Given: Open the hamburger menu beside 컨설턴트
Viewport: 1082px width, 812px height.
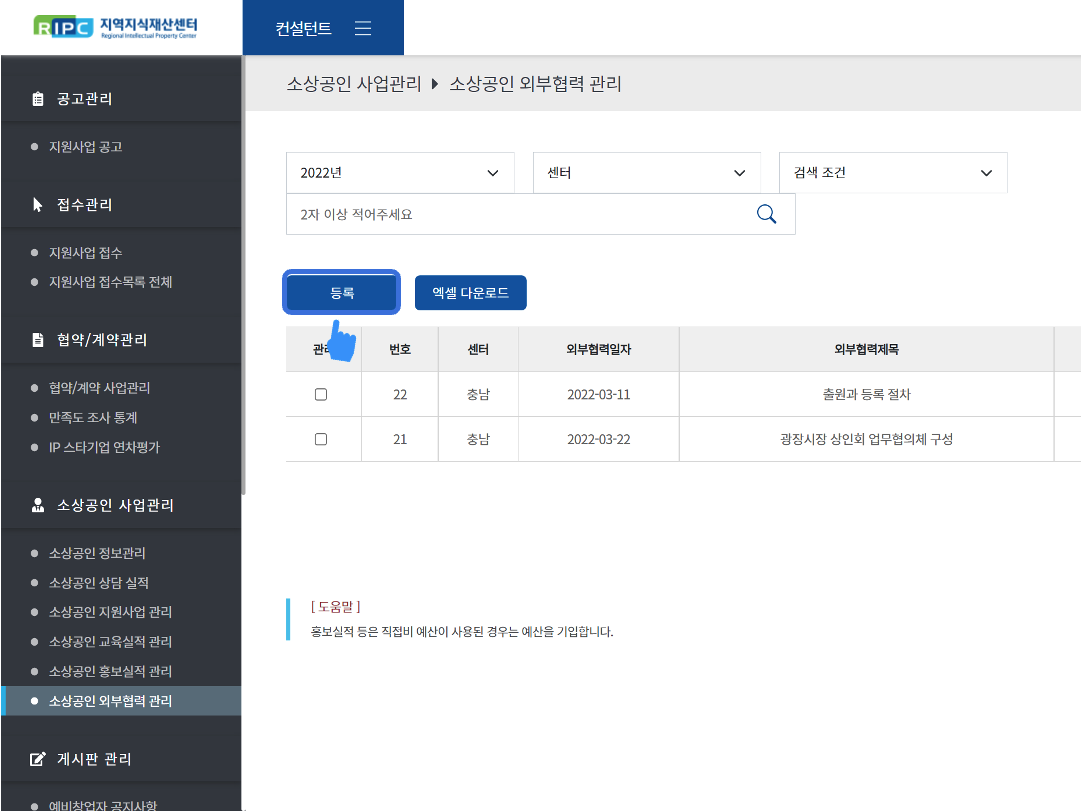Looking at the screenshot, I should (x=363, y=29).
